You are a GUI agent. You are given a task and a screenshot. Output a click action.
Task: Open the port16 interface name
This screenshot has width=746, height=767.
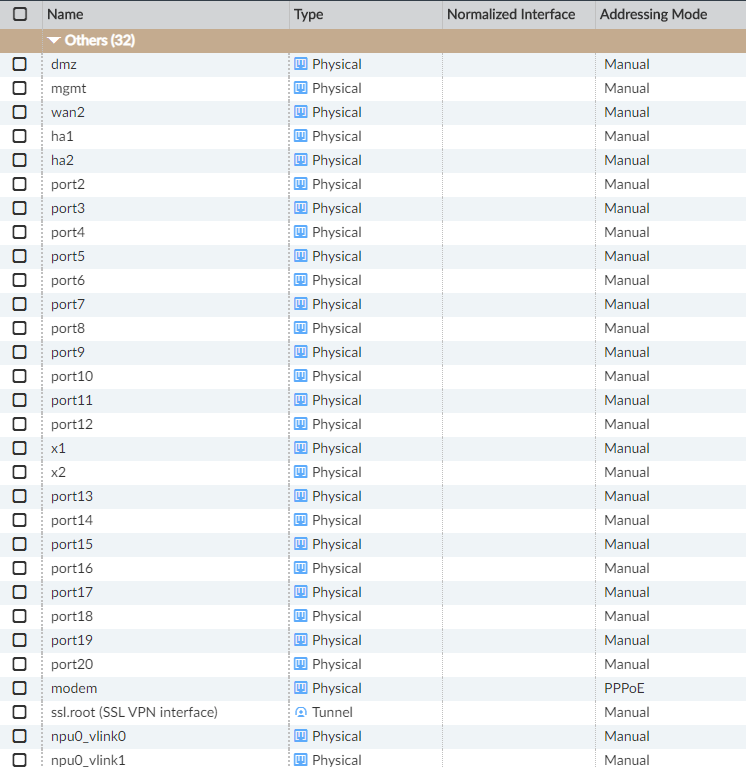coord(72,568)
